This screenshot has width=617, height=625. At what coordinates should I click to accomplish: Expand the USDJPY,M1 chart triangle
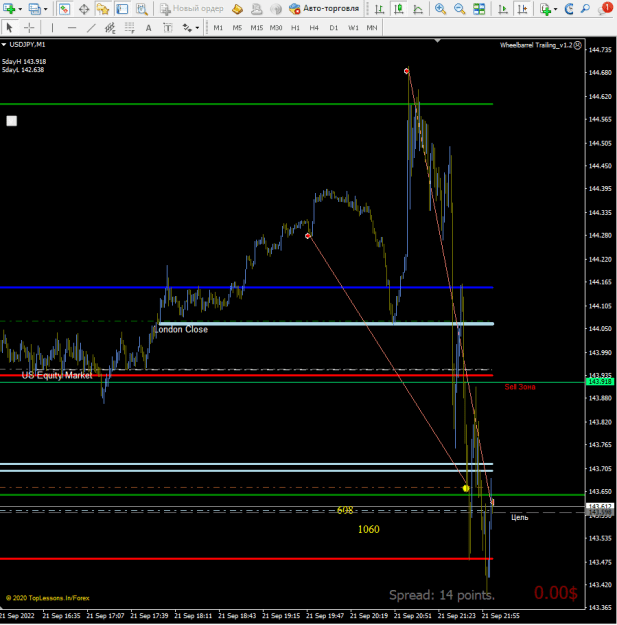pyautogui.click(x=4, y=45)
